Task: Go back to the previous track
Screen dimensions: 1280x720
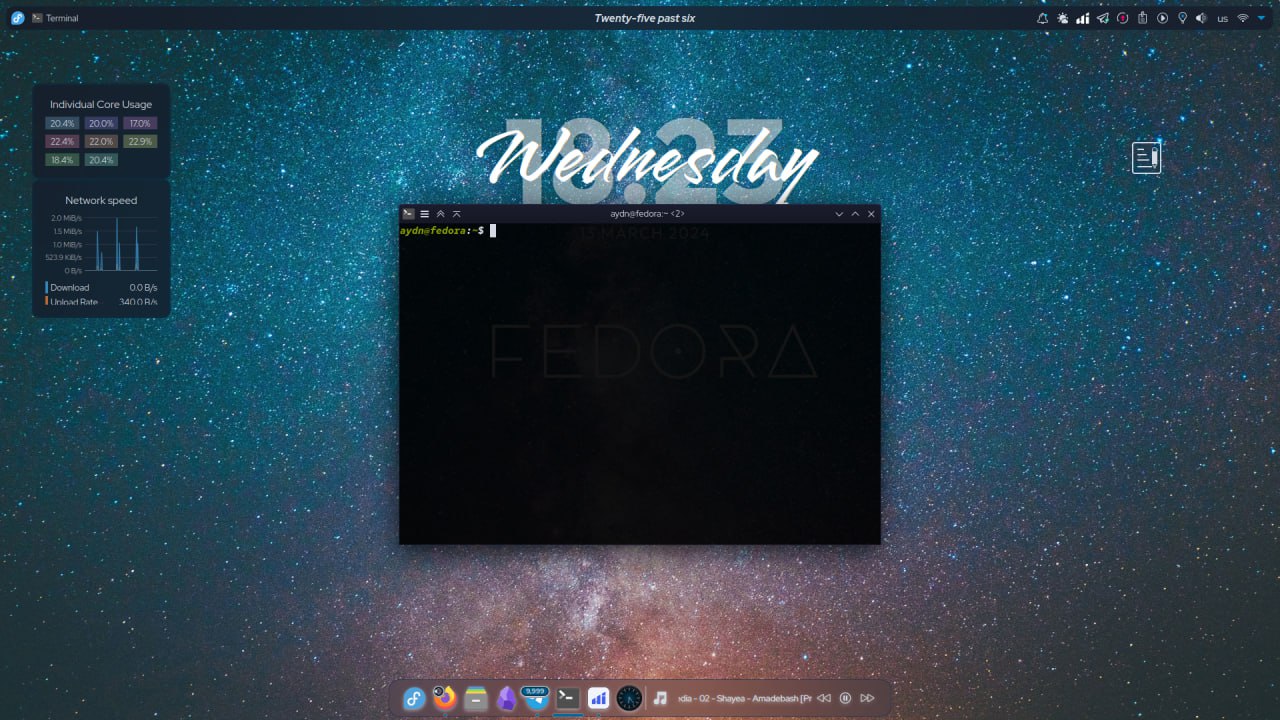Action: pos(823,698)
